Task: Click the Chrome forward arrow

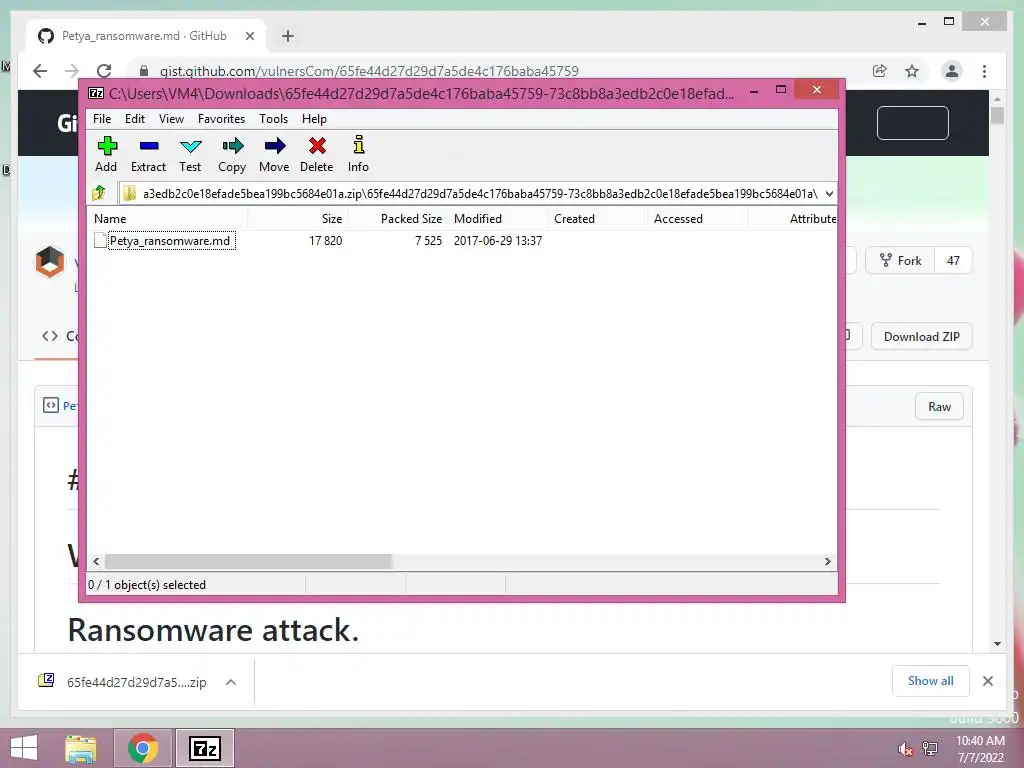Action: pyautogui.click(x=72, y=71)
